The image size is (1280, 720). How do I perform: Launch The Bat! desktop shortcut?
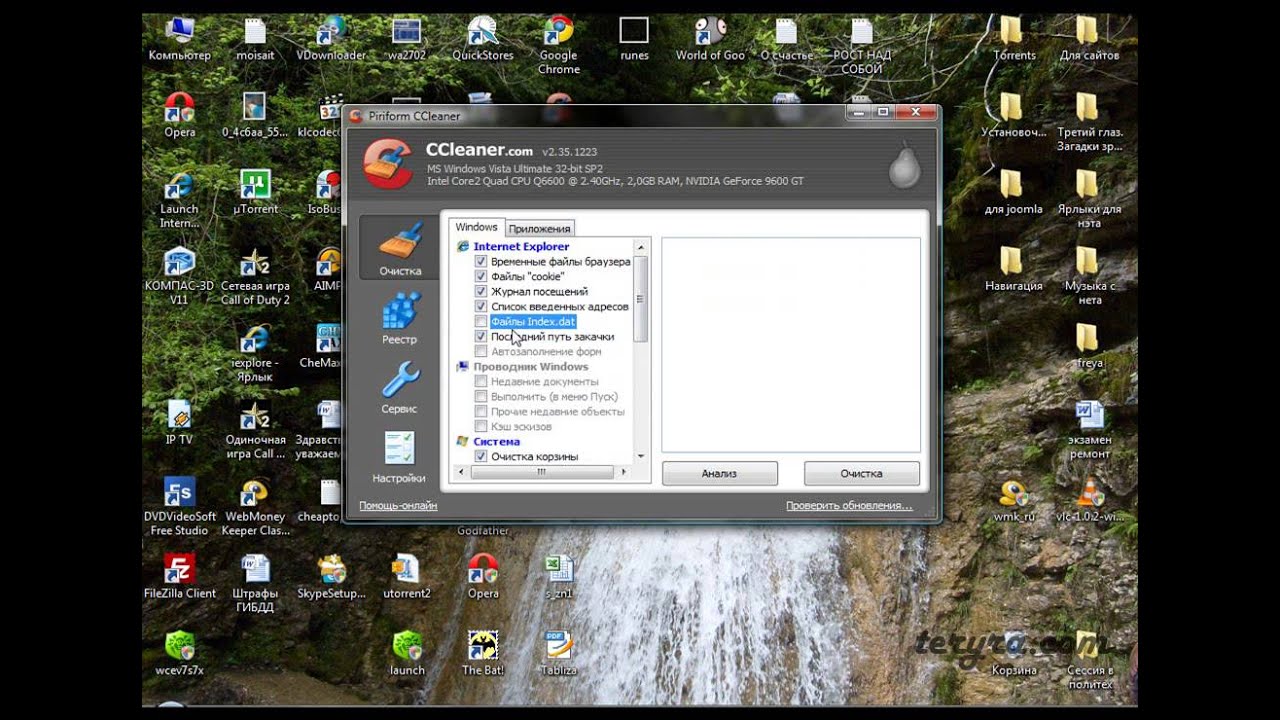tap(483, 654)
